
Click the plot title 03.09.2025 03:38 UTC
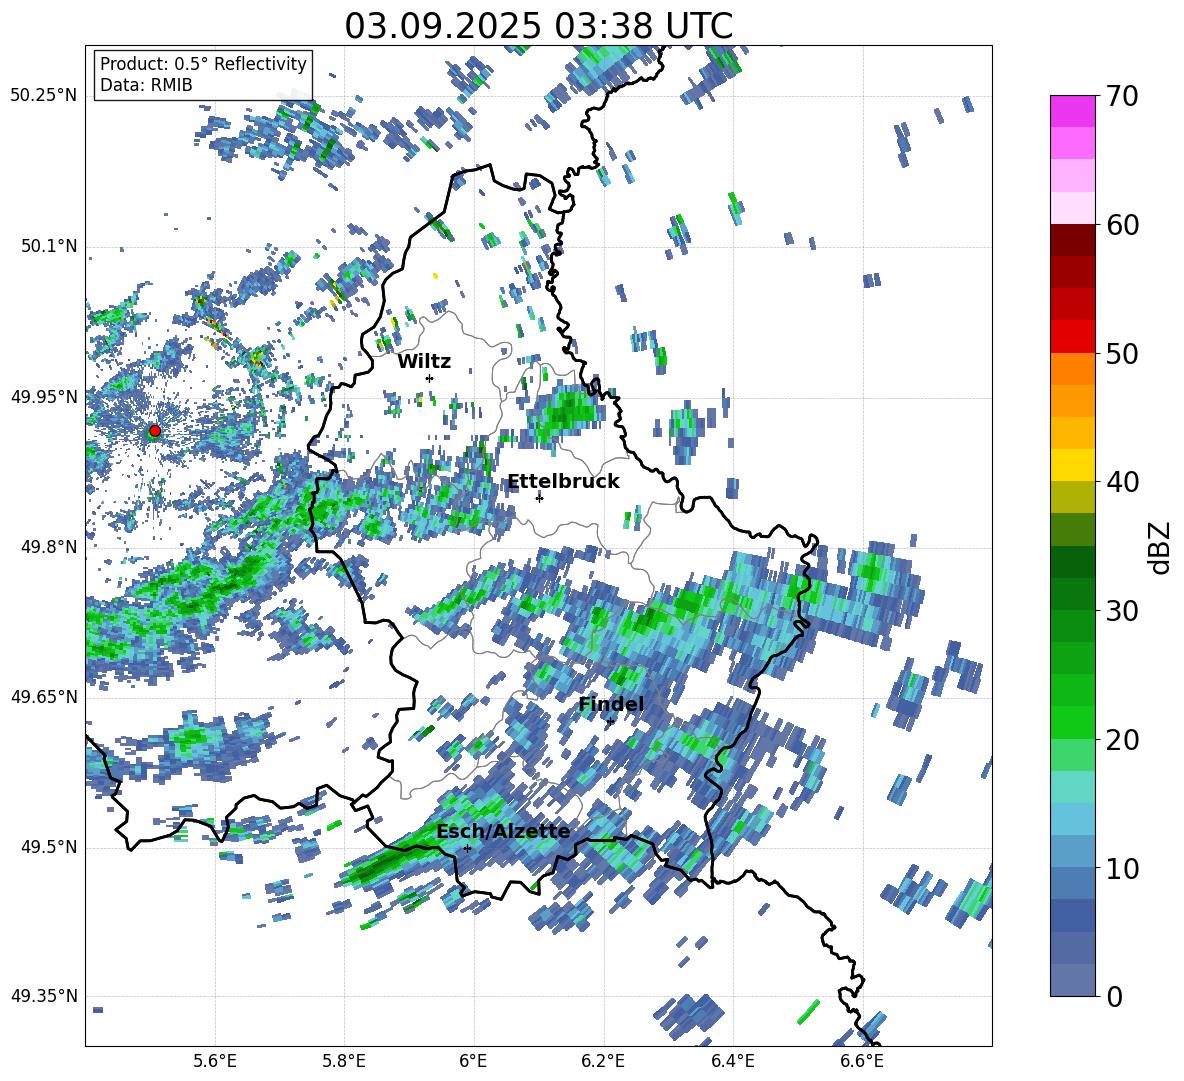(538, 26)
